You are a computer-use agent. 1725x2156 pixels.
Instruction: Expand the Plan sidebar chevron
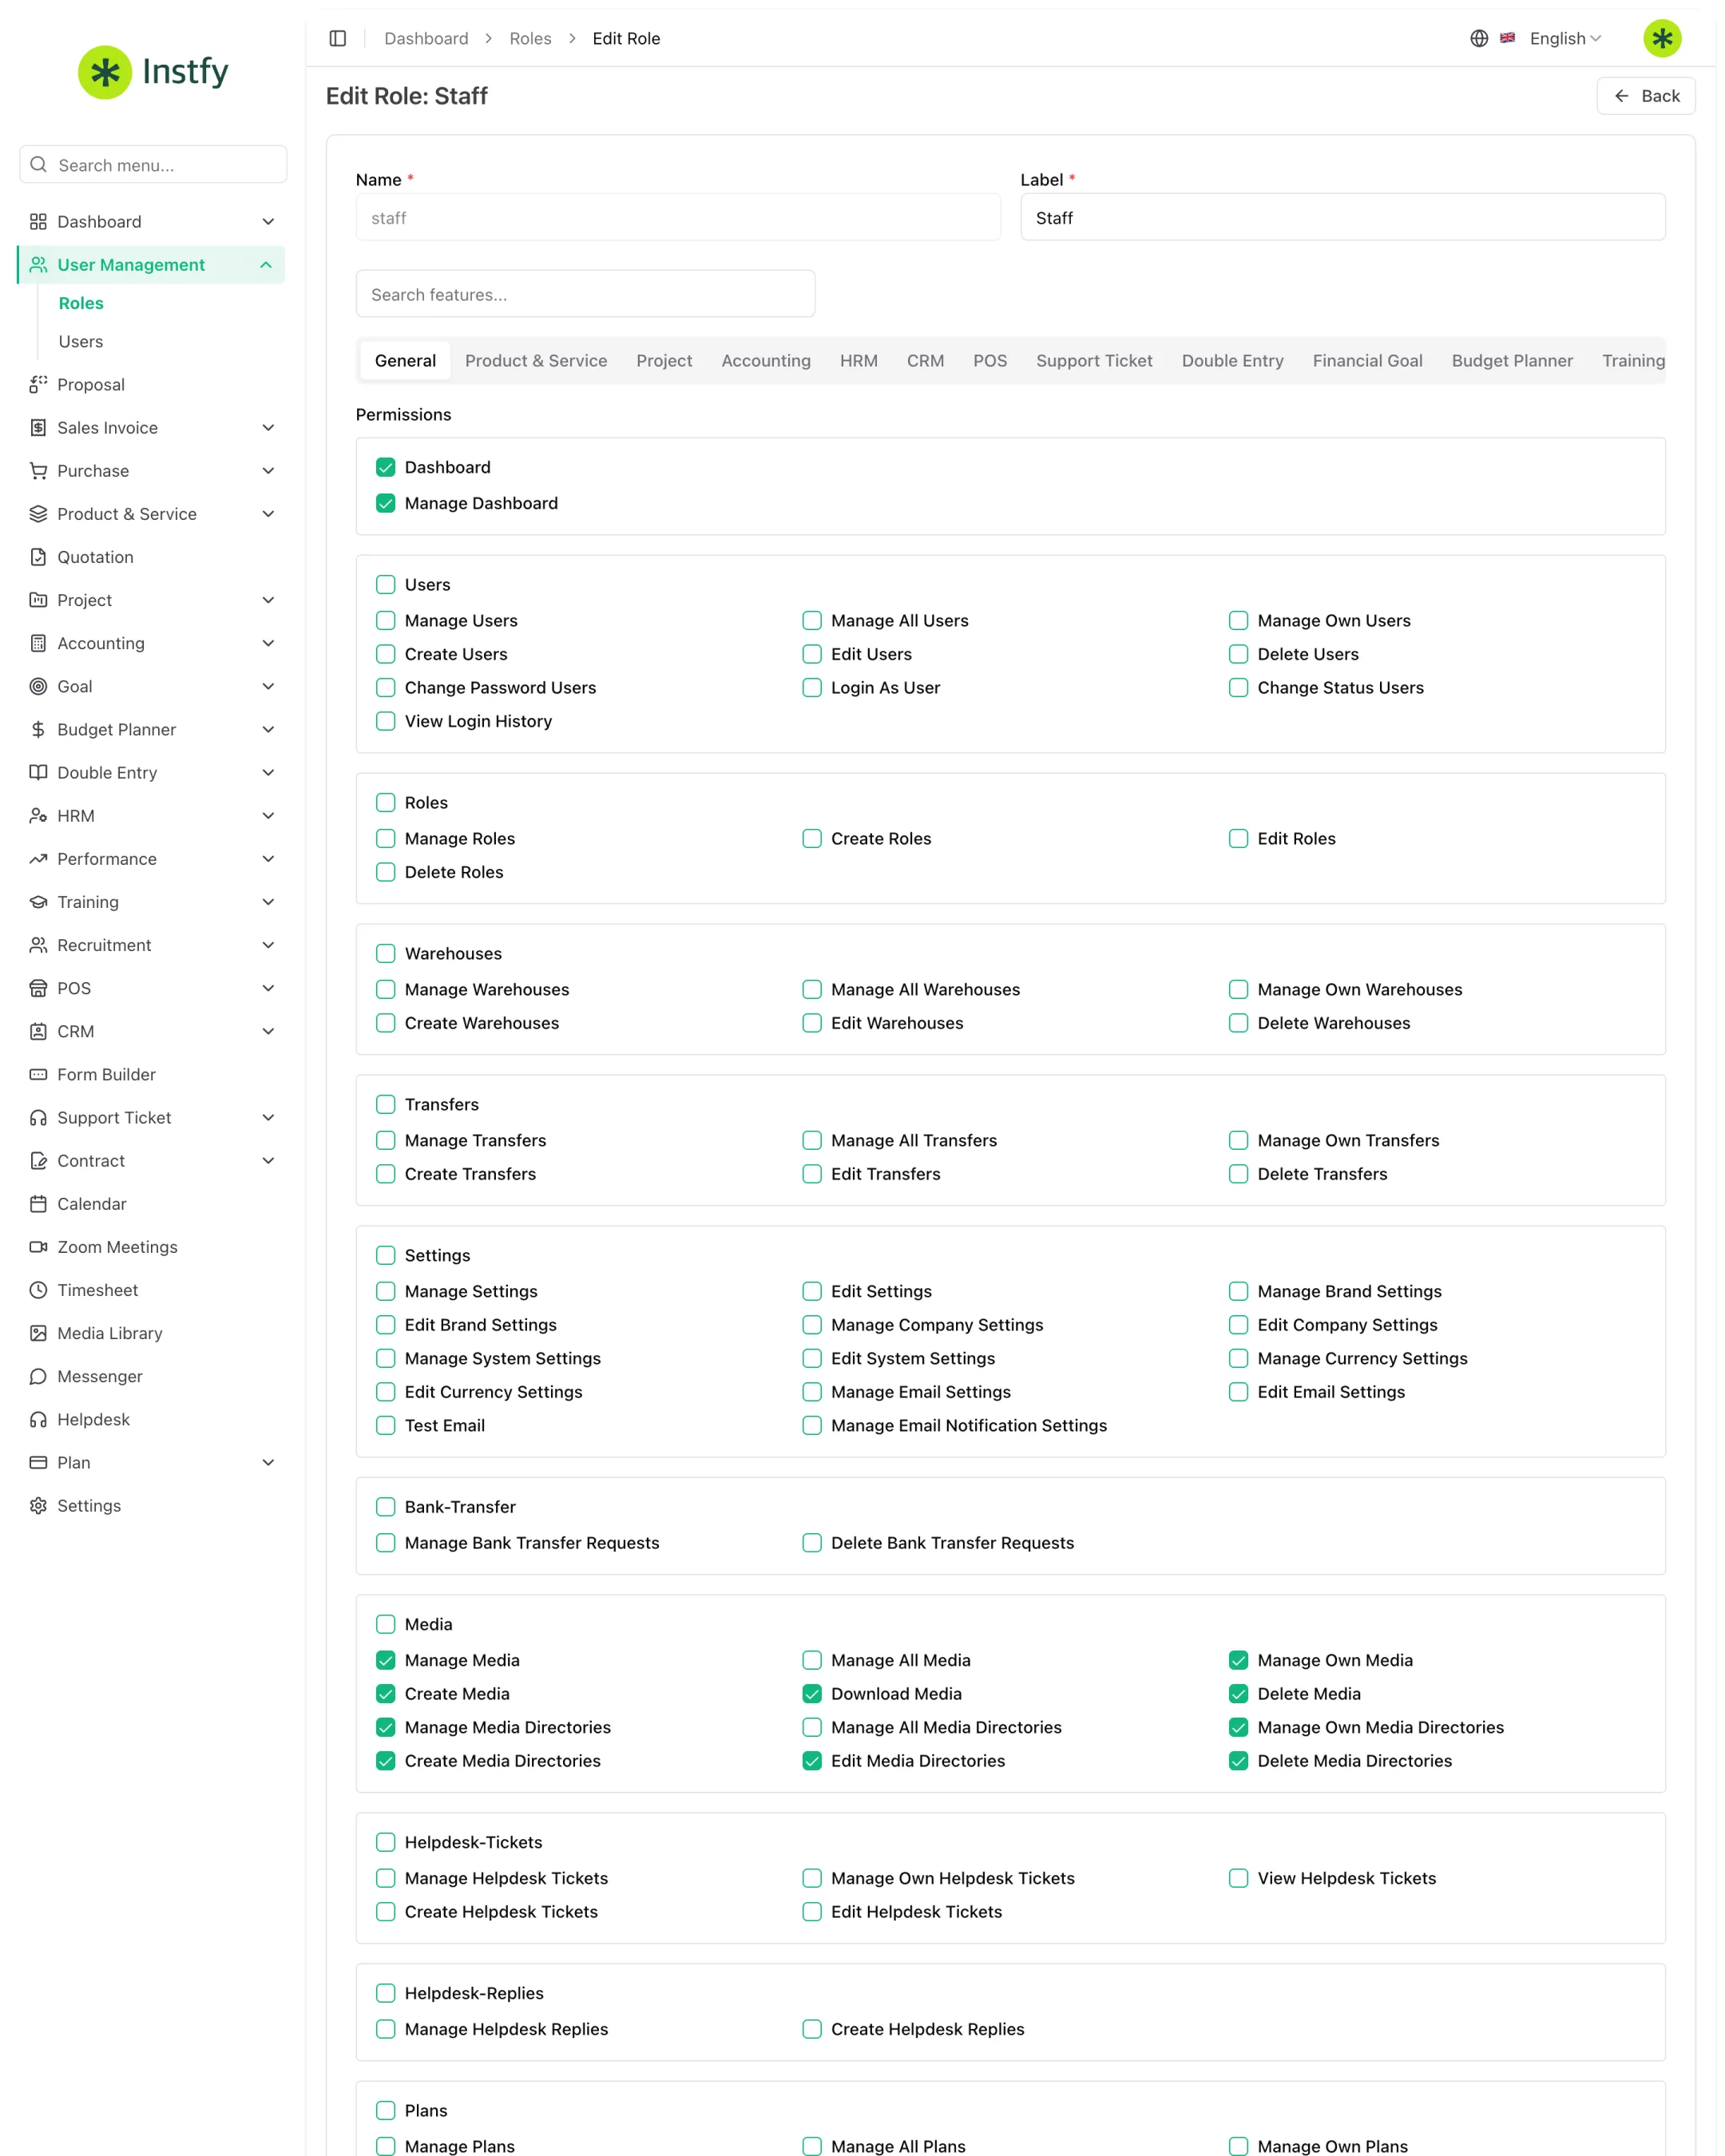point(268,1463)
